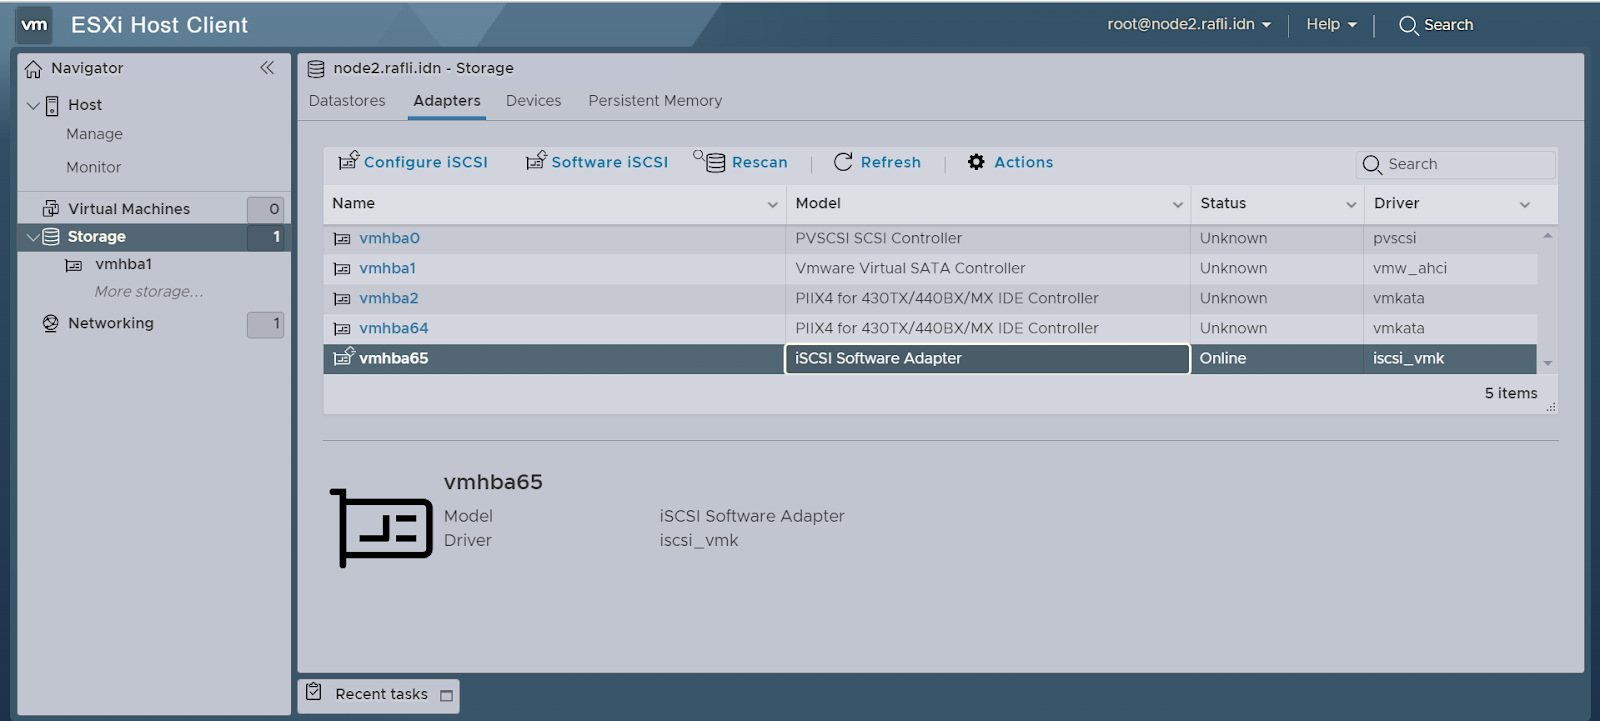Click the Virtual Machines icon in Navigator
The height and width of the screenshot is (721, 1600).
coord(51,208)
